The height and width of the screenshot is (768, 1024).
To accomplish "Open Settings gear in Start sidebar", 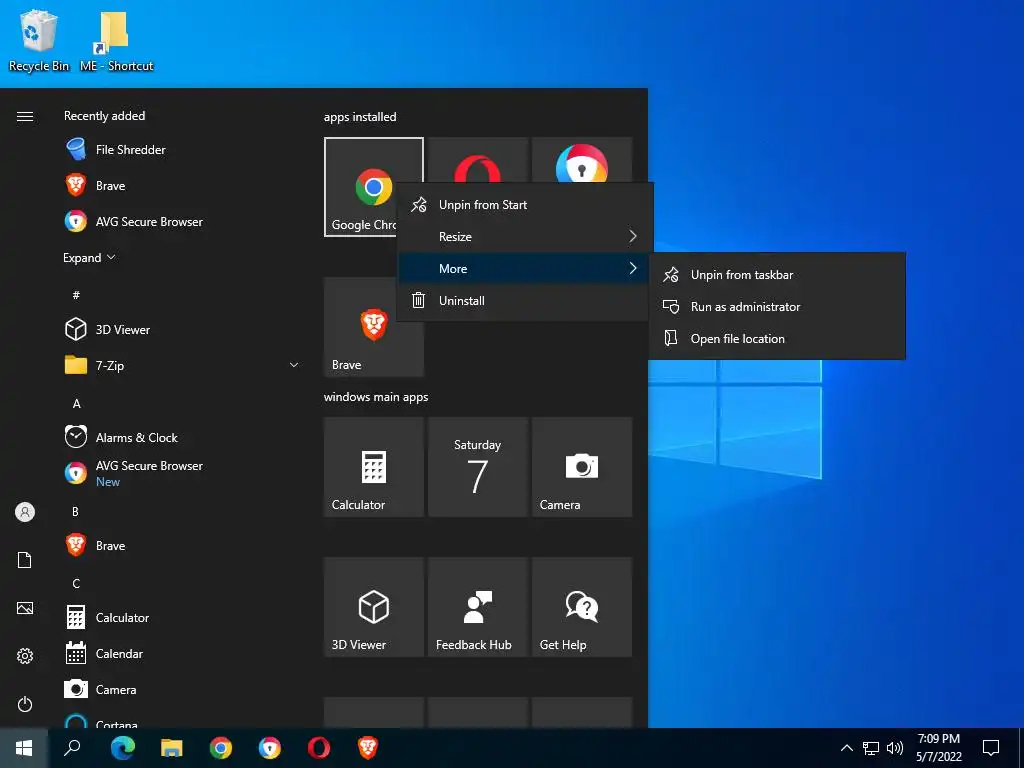I will (x=25, y=656).
